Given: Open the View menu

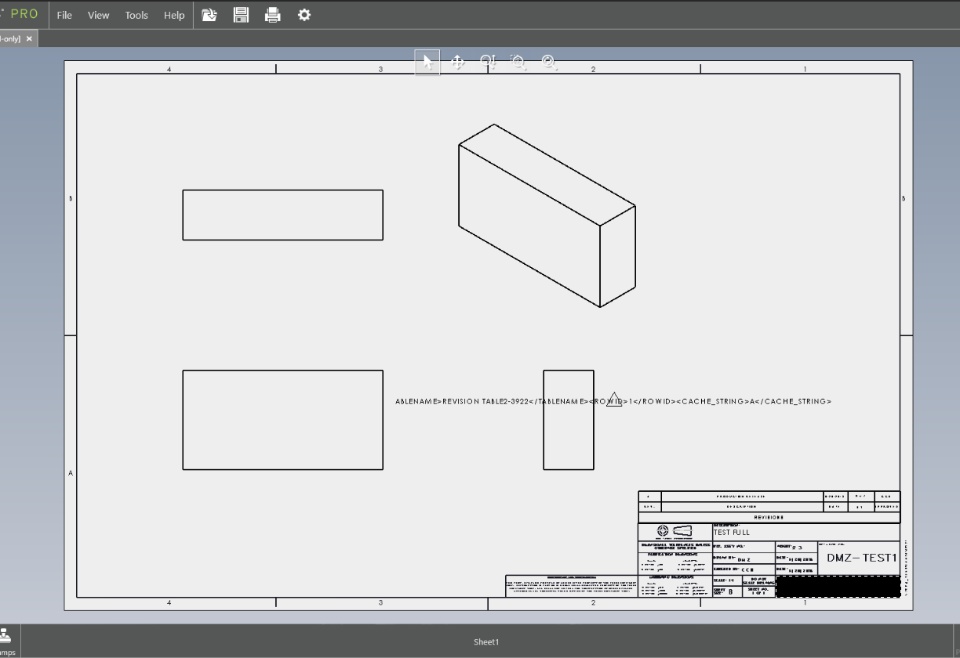Looking at the screenshot, I should point(98,15).
